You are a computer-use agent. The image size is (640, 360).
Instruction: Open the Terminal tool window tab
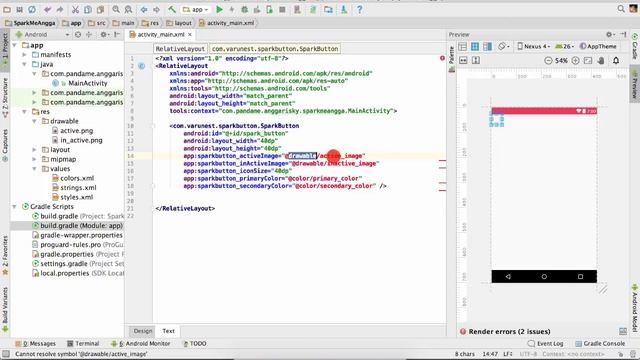[83, 344]
